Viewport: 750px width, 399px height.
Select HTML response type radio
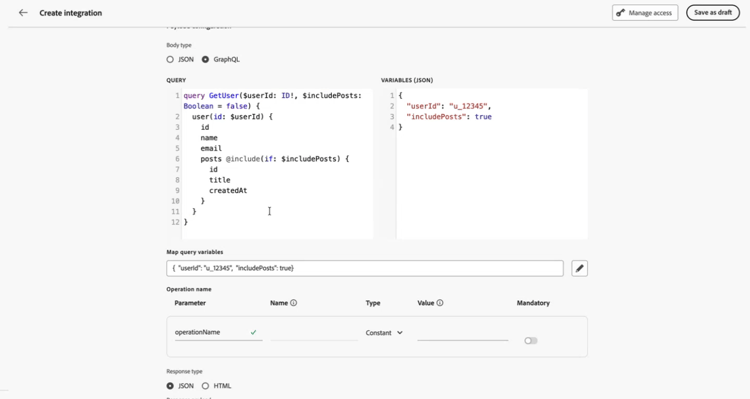pyautogui.click(x=205, y=386)
